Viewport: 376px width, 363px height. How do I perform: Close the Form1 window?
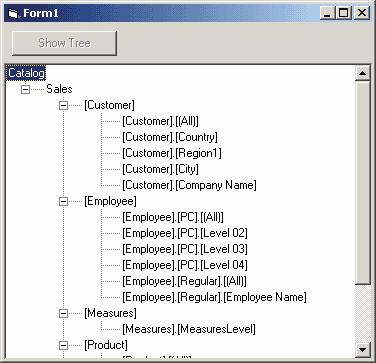click(x=361, y=13)
